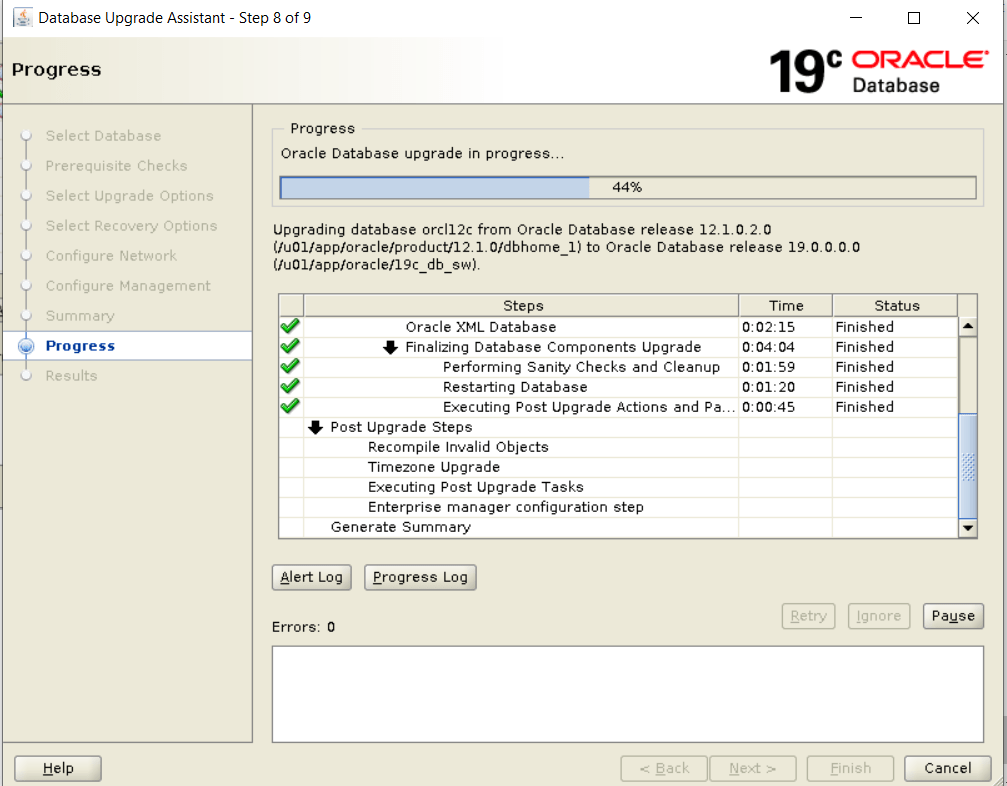The height and width of the screenshot is (786, 1007).
Task: Open the Alert Log
Action: pyautogui.click(x=311, y=577)
